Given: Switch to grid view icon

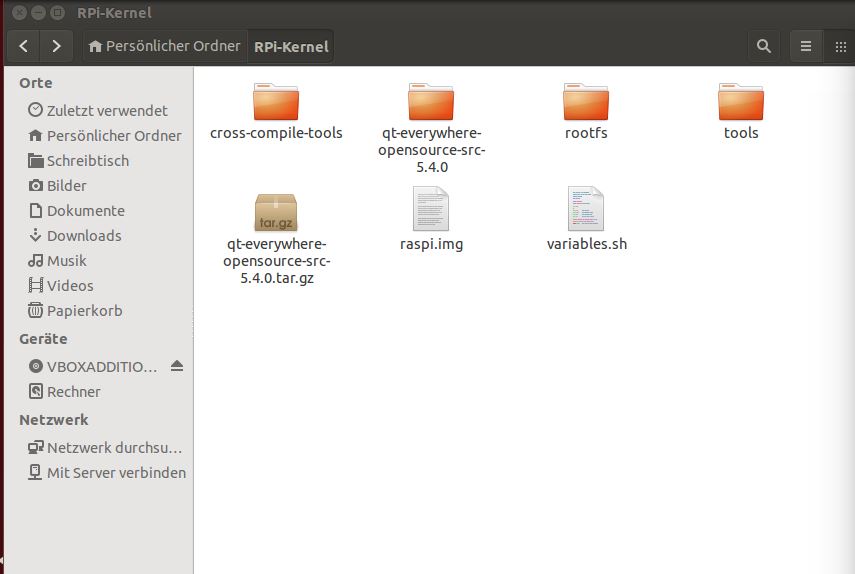Looking at the screenshot, I should 840,46.
